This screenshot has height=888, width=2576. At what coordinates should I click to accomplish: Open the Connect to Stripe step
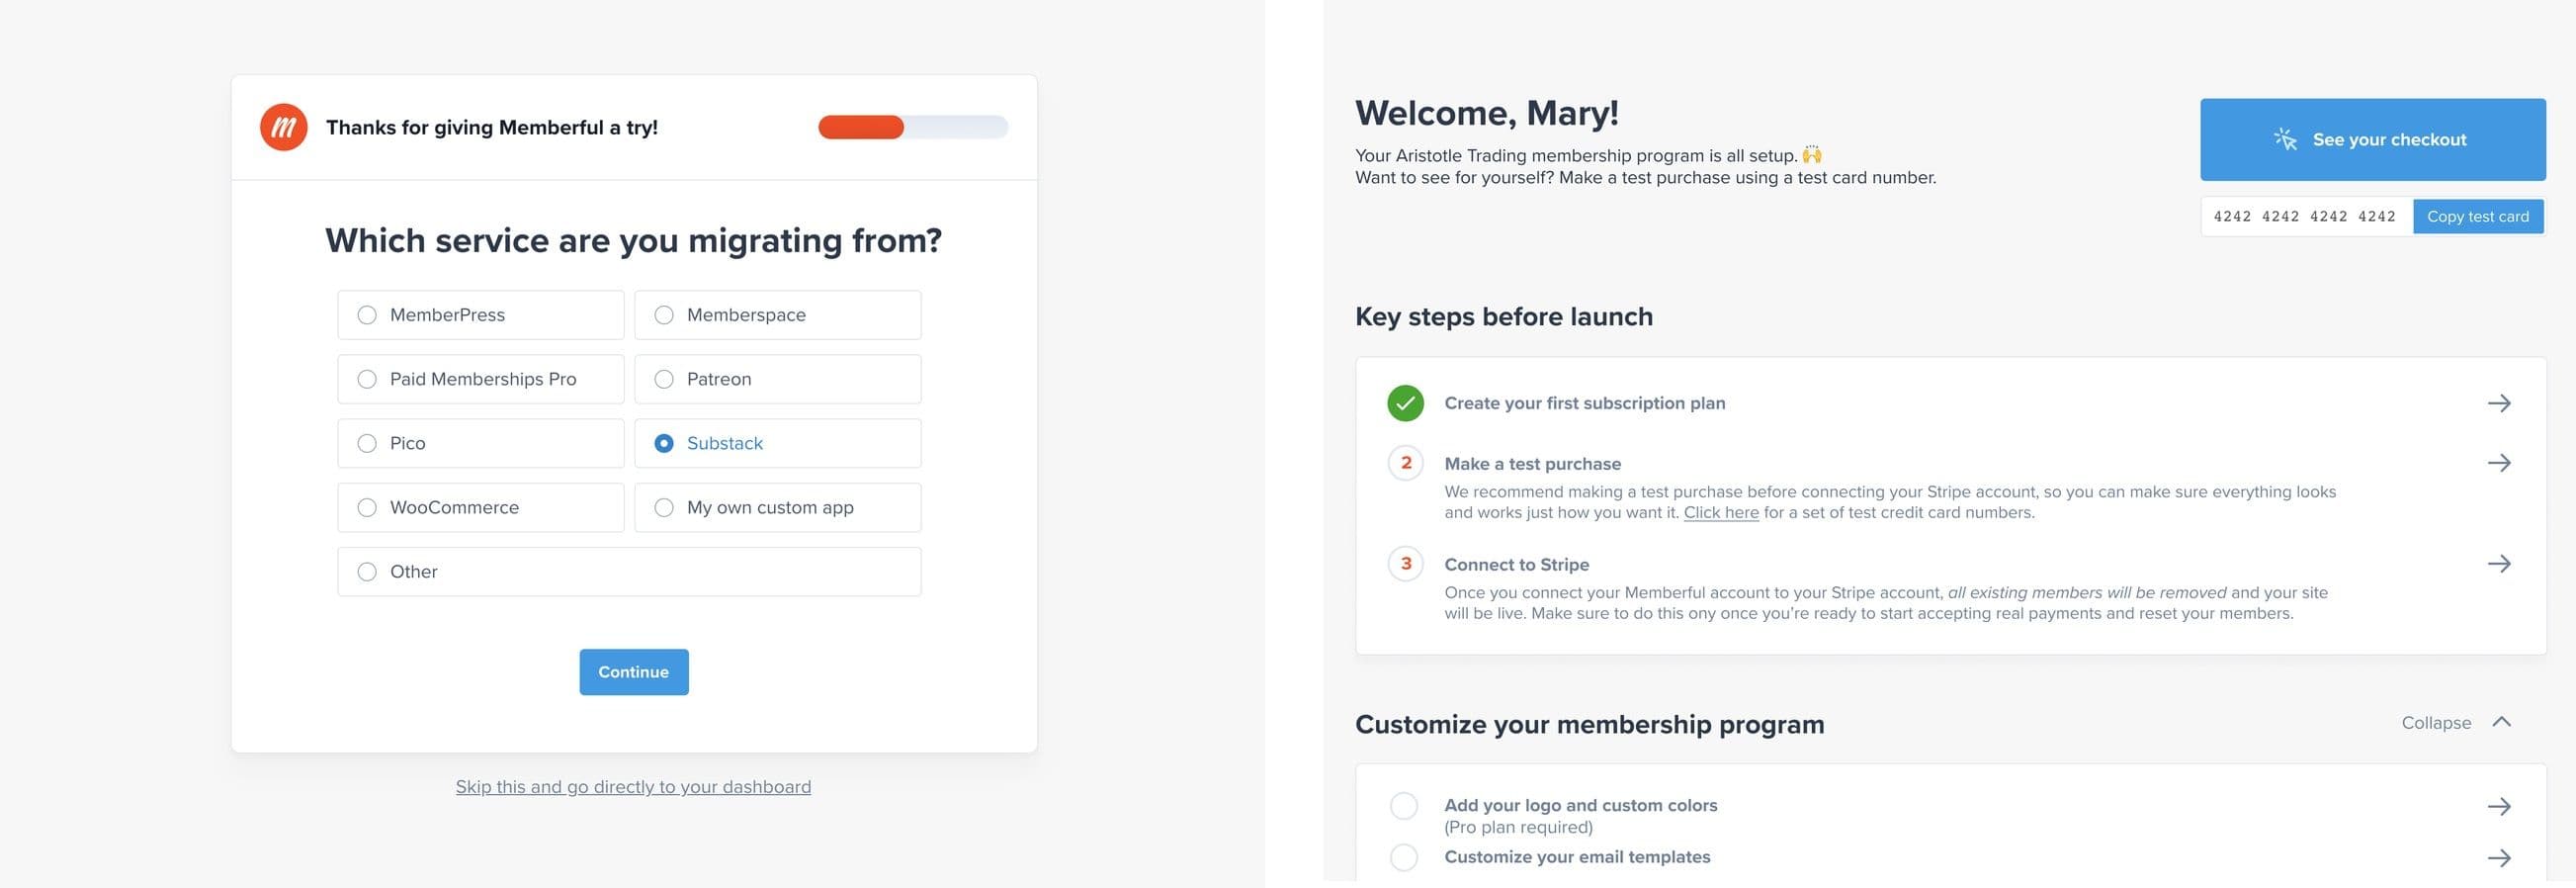point(1516,563)
